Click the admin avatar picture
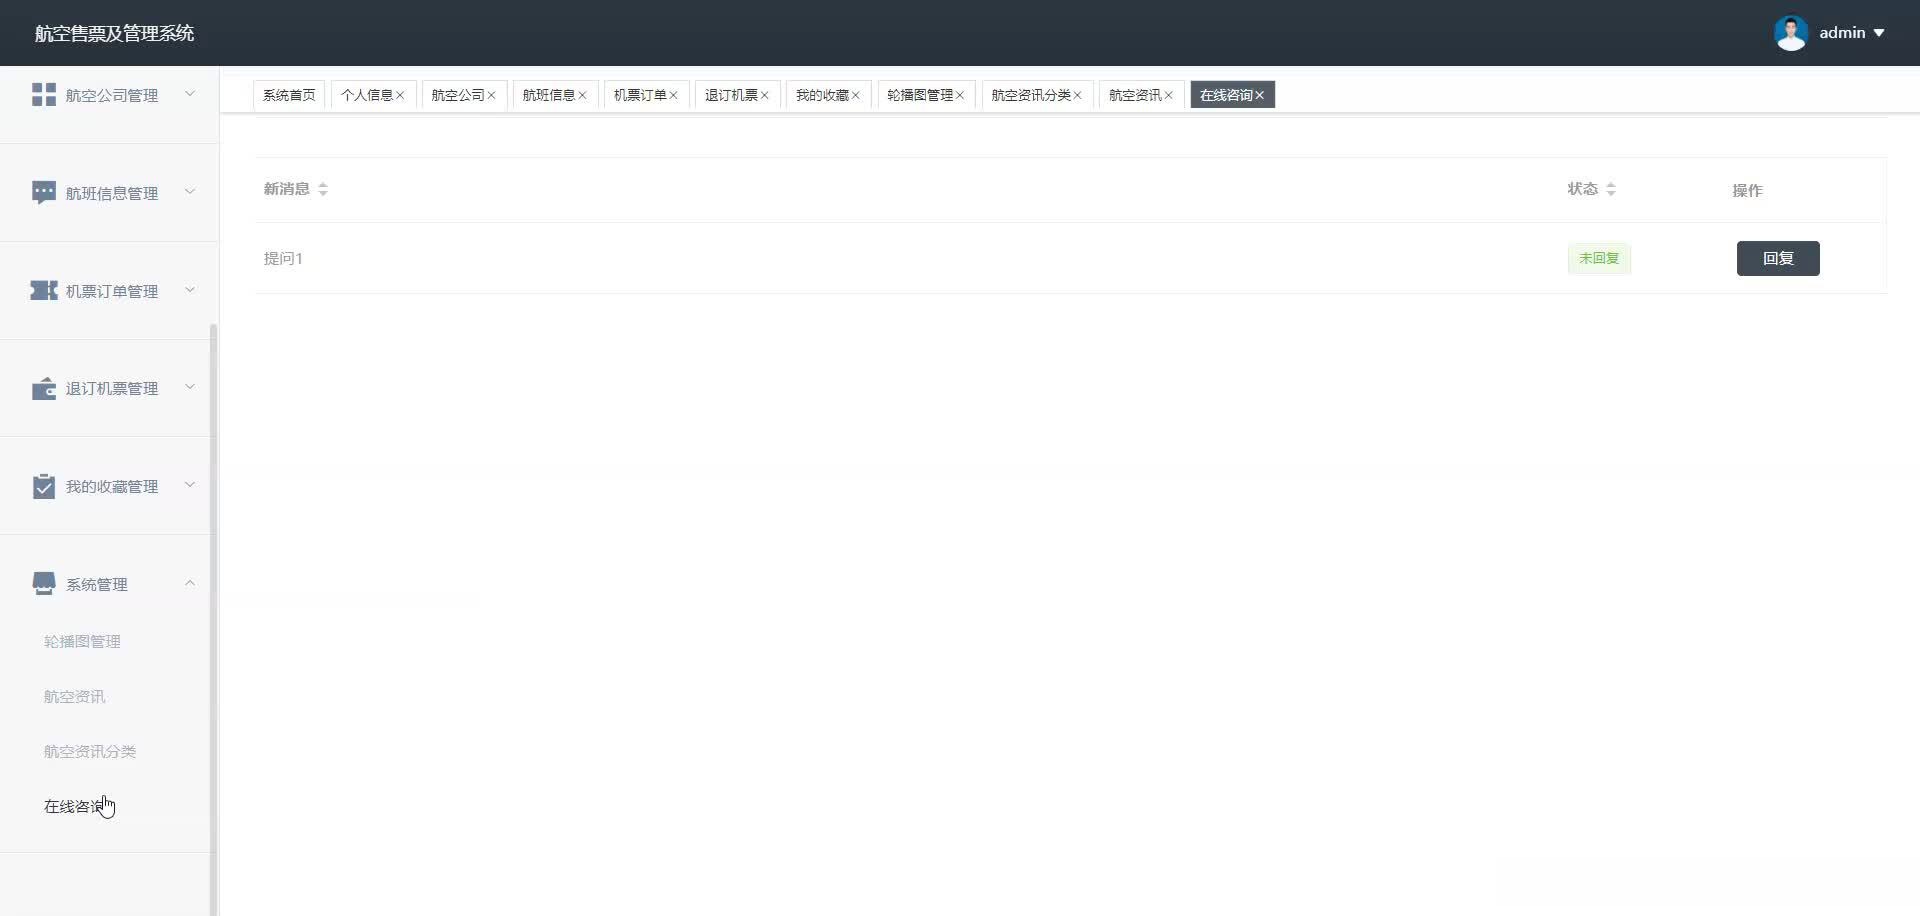 coord(1791,33)
